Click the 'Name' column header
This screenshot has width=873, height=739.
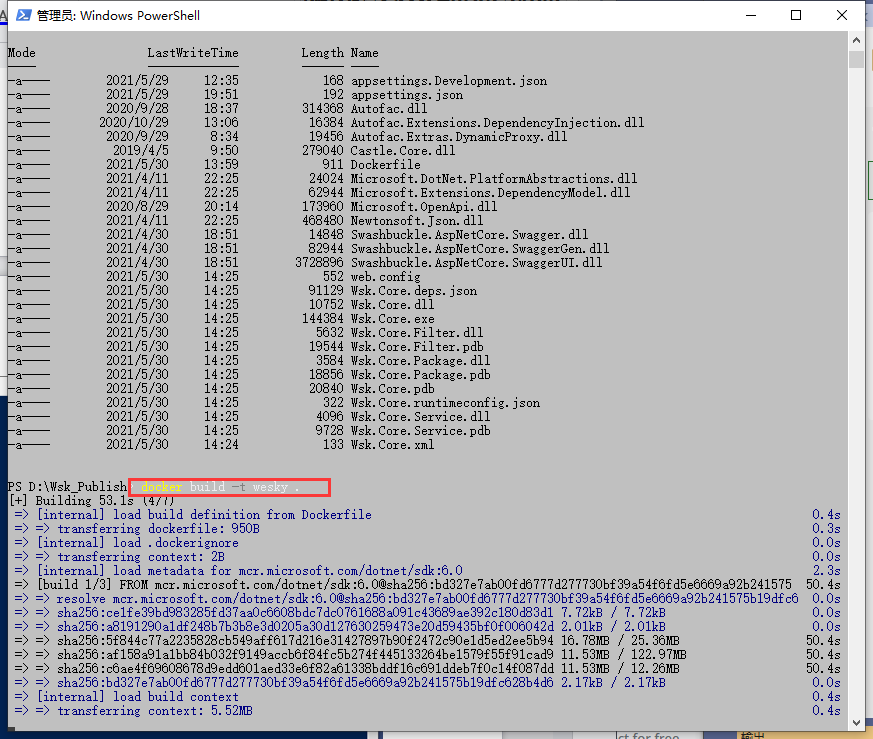pyautogui.click(x=365, y=53)
